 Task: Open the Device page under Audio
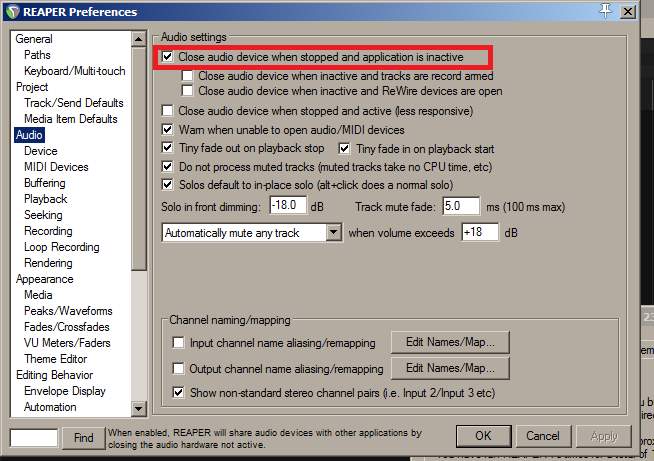coord(41,151)
